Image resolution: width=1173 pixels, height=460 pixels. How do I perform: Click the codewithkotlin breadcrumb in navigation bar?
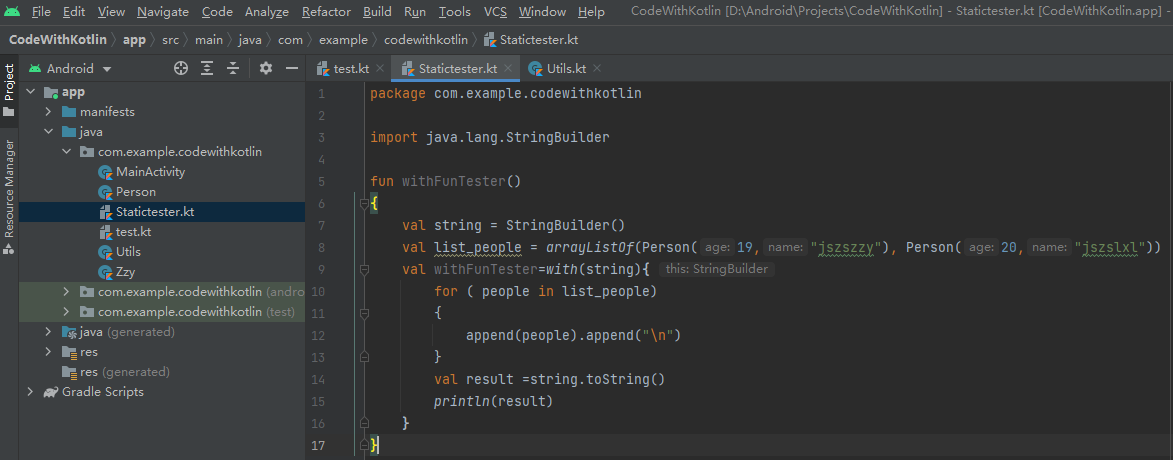point(425,40)
